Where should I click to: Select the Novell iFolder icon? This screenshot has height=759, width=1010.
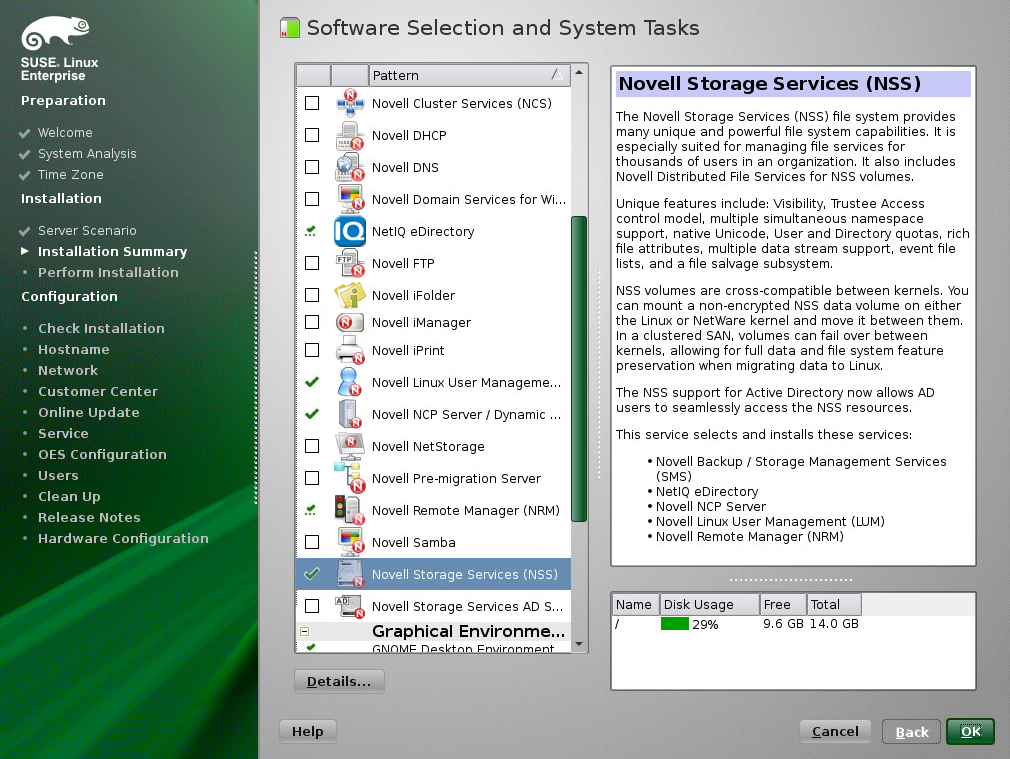tap(348, 295)
